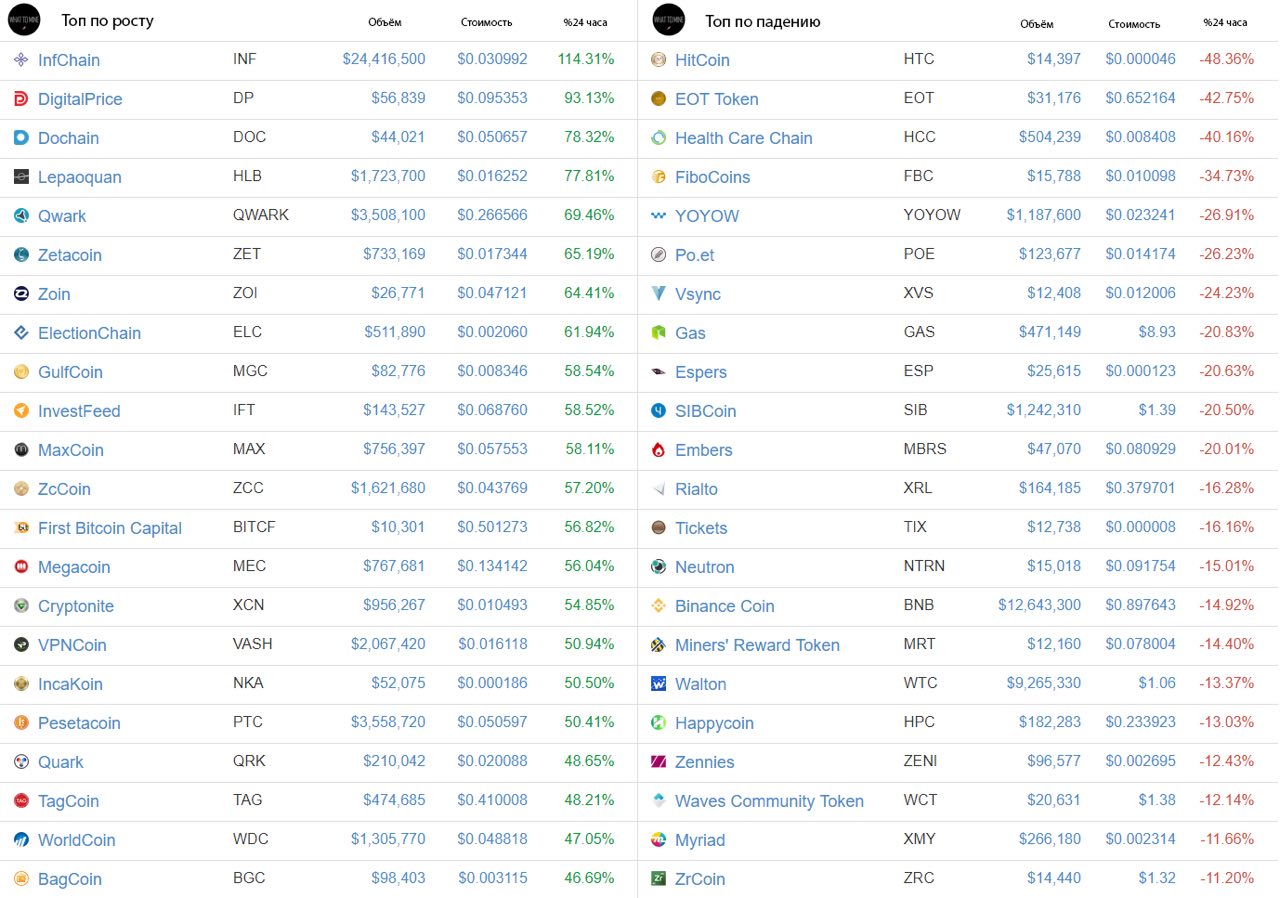Open the IncaKoin link

(70, 684)
